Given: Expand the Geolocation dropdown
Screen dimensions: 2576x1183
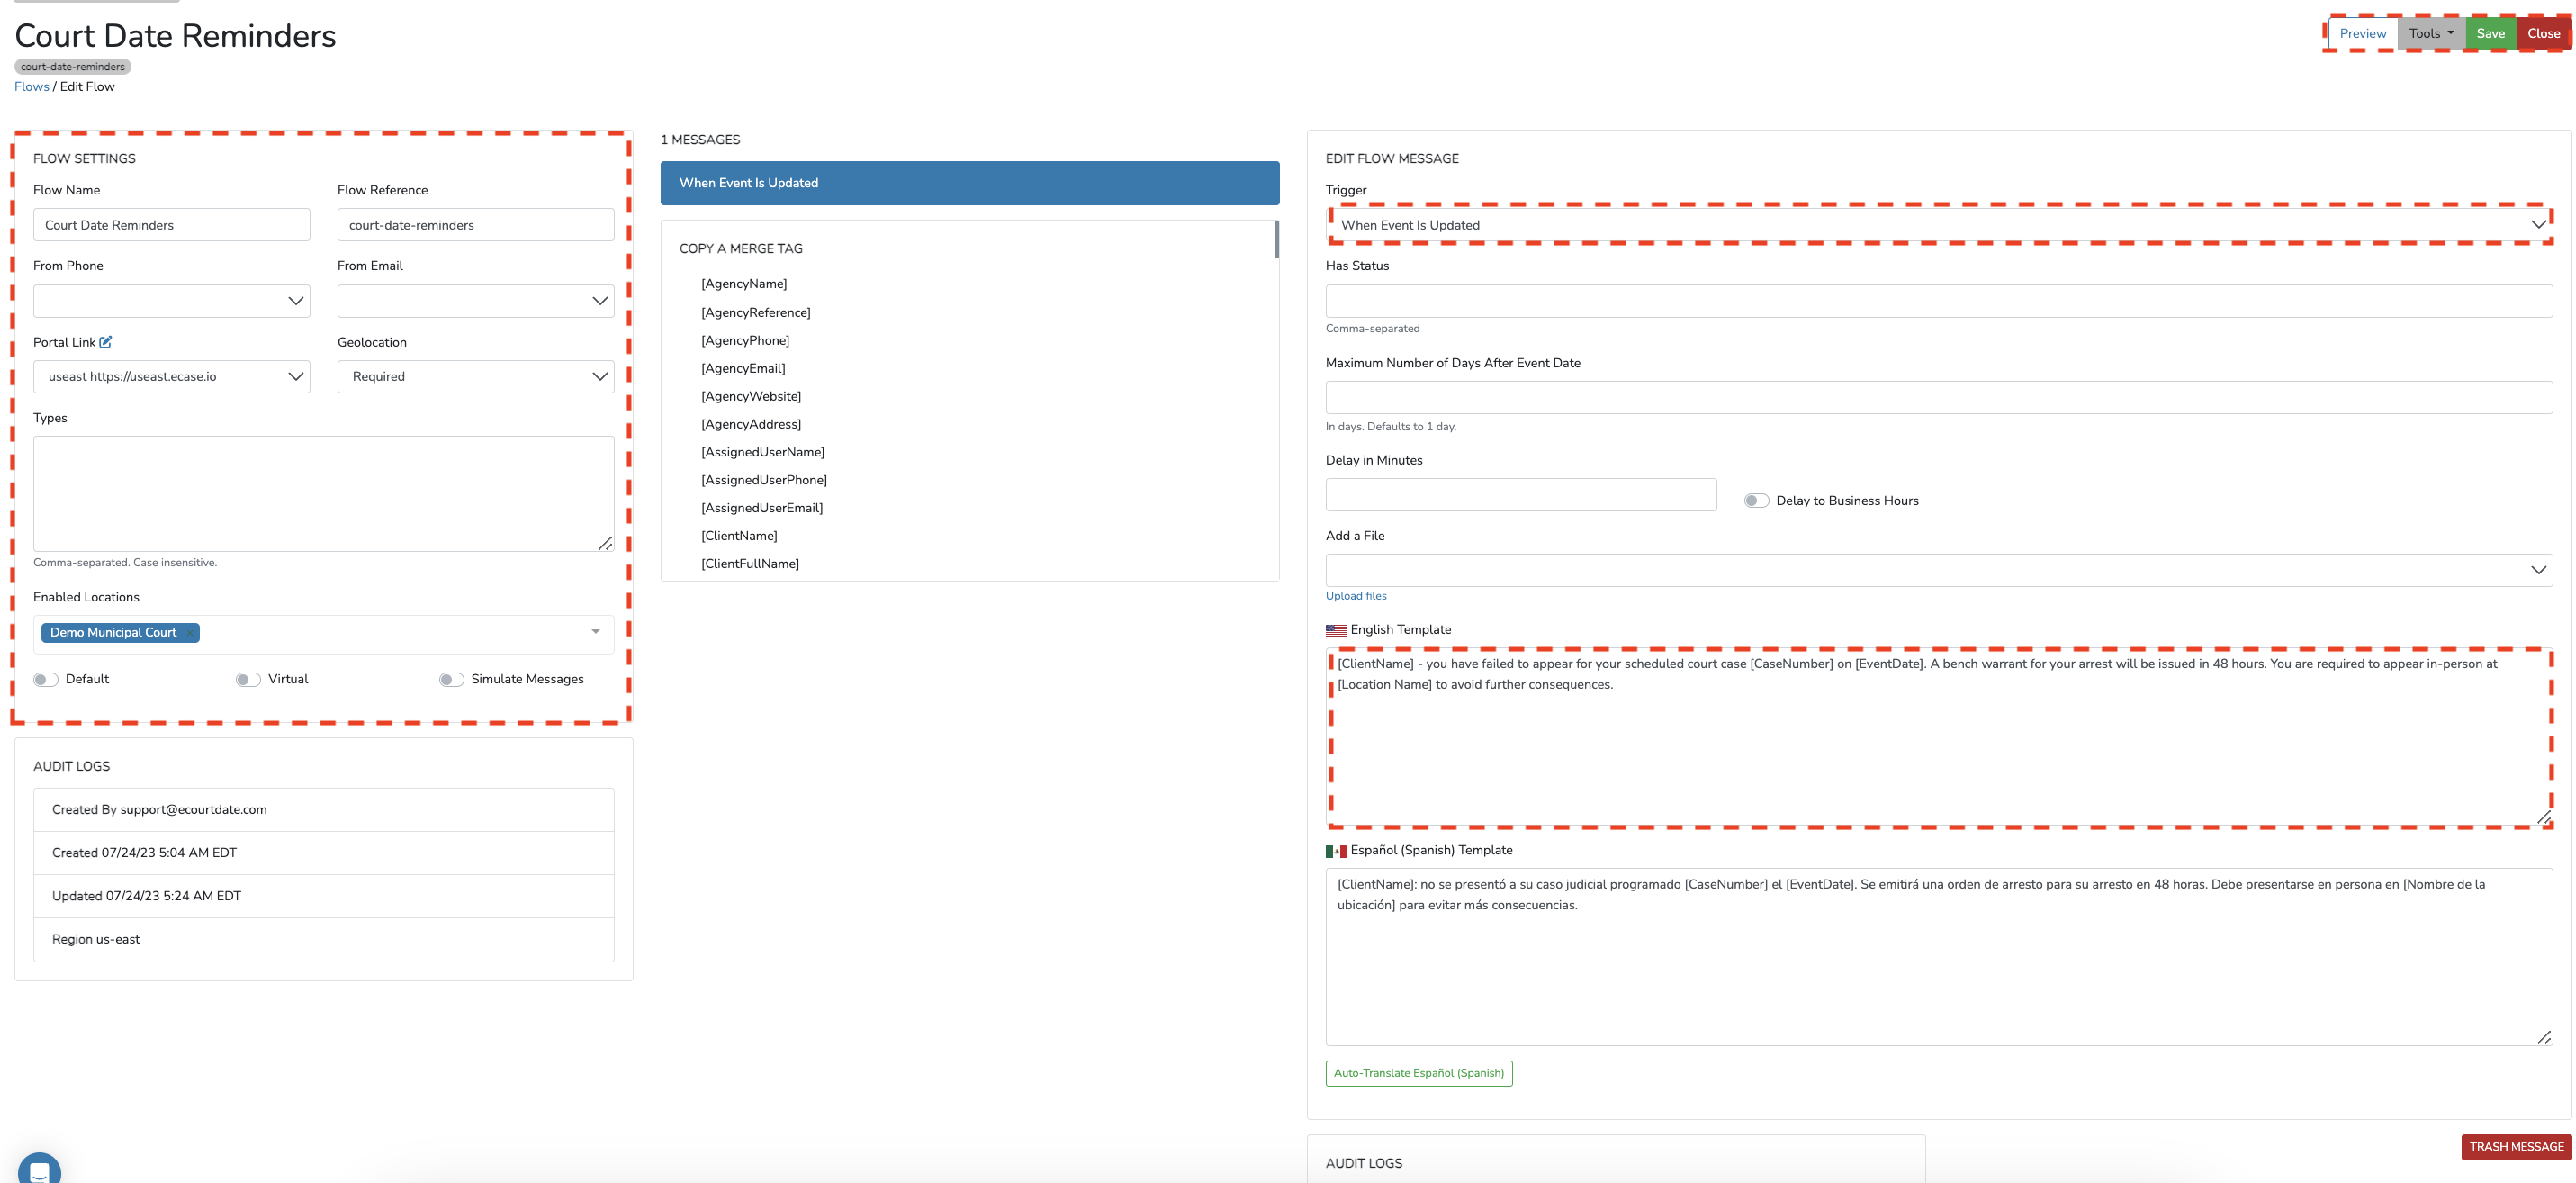Looking at the screenshot, I should (x=475, y=377).
